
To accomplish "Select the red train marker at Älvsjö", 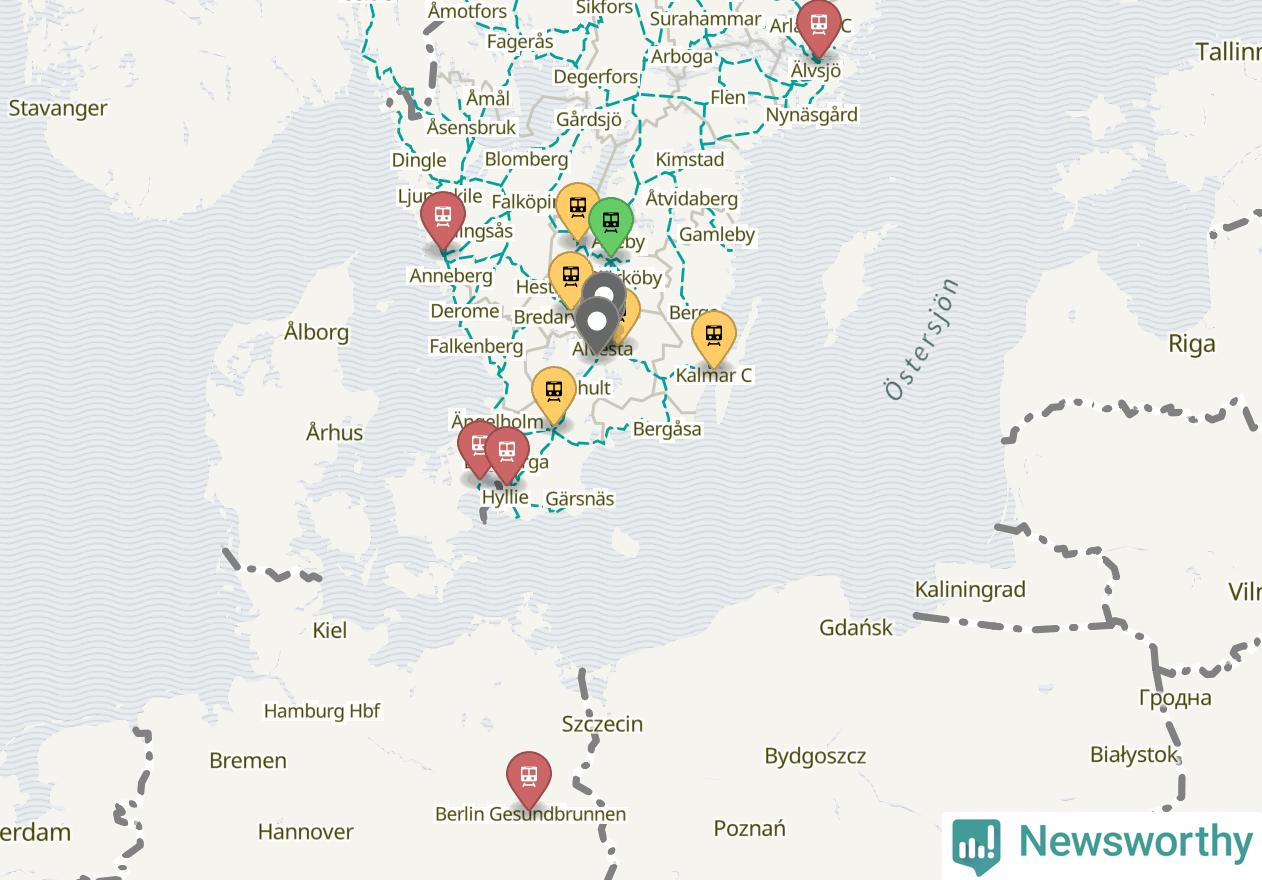I will click(818, 28).
